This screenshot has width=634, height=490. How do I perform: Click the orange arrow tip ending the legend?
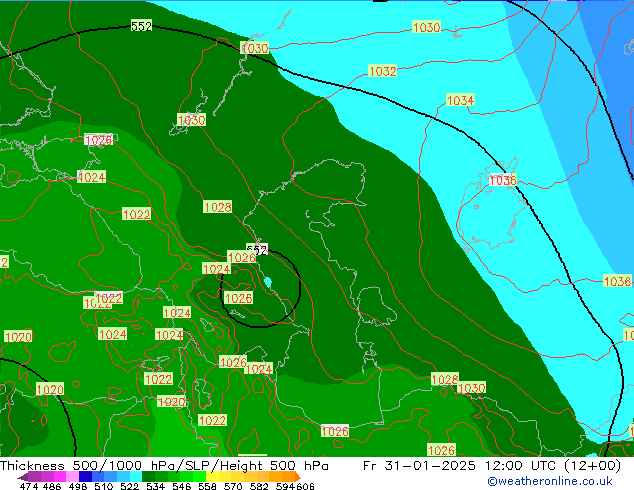[298, 477]
